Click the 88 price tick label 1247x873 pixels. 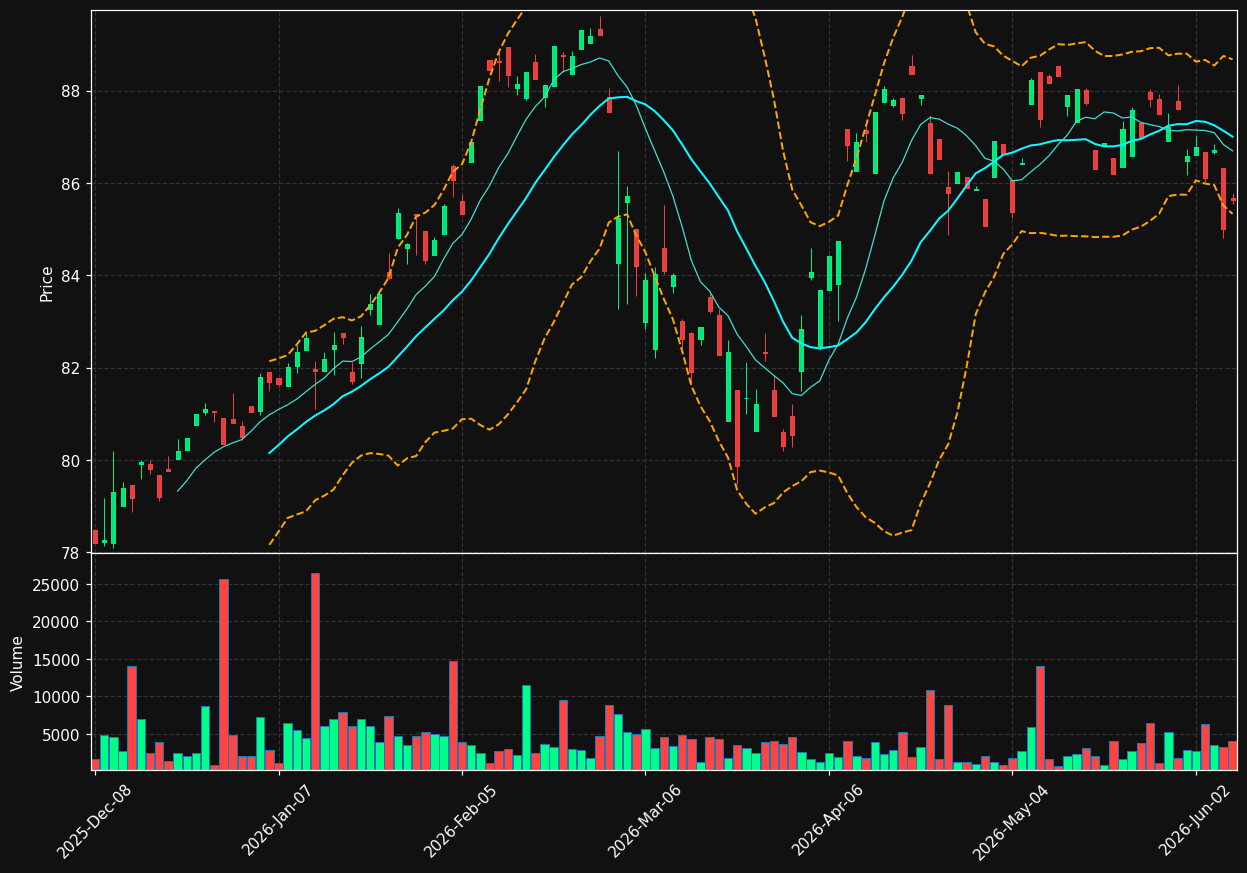pyautogui.click(x=72, y=92)
